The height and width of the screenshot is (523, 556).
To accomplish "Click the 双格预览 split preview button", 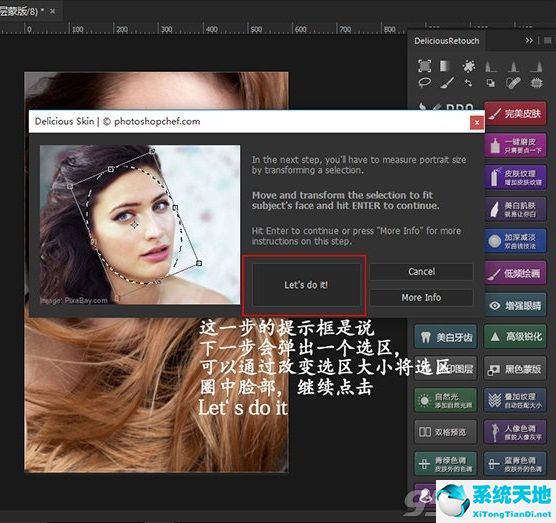I will click(446, 432).
